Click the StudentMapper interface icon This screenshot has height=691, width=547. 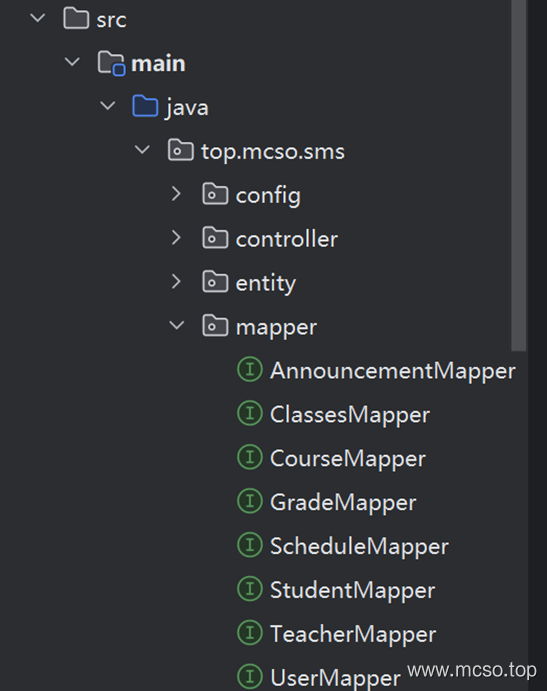[x=250, y=589]
